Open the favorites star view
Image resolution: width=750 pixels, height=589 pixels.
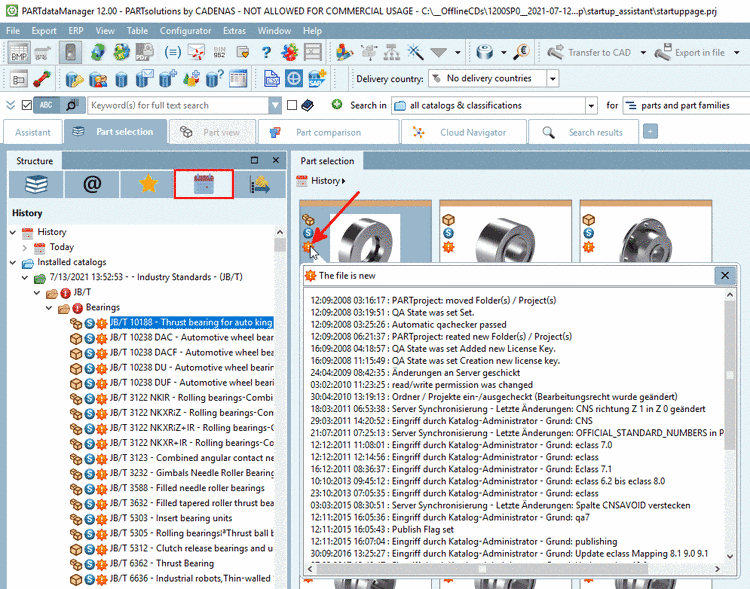coord(148,184)
